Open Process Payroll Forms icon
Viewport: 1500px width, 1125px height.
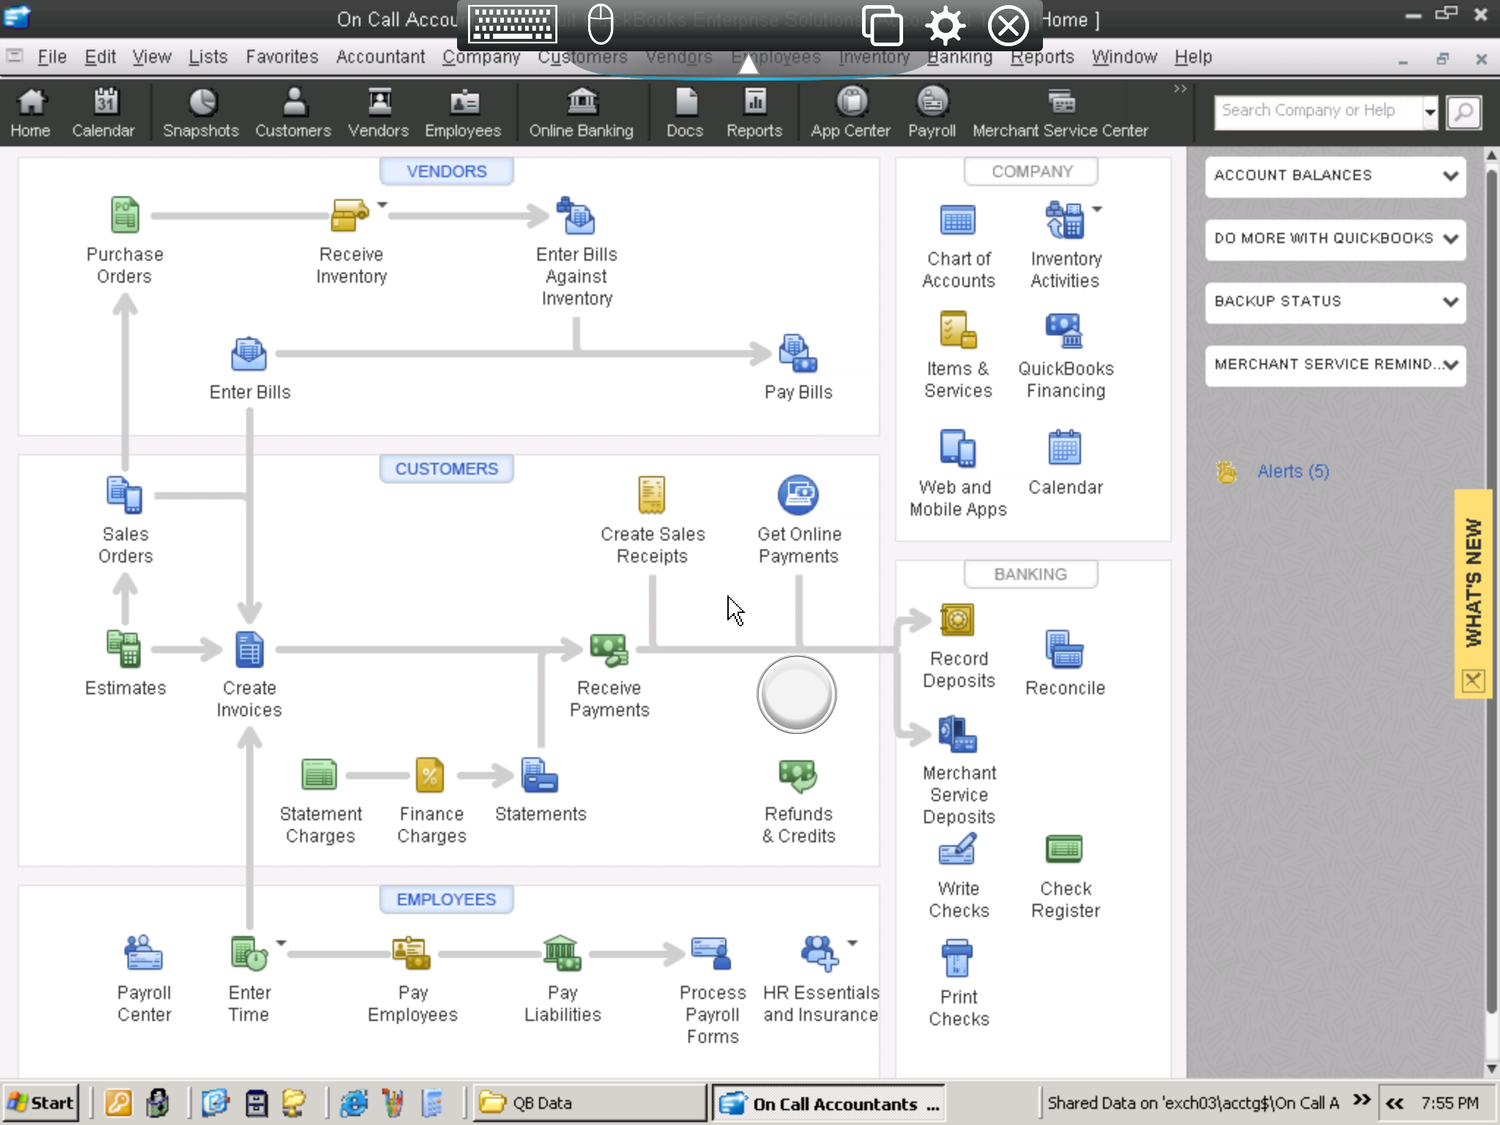712,953
